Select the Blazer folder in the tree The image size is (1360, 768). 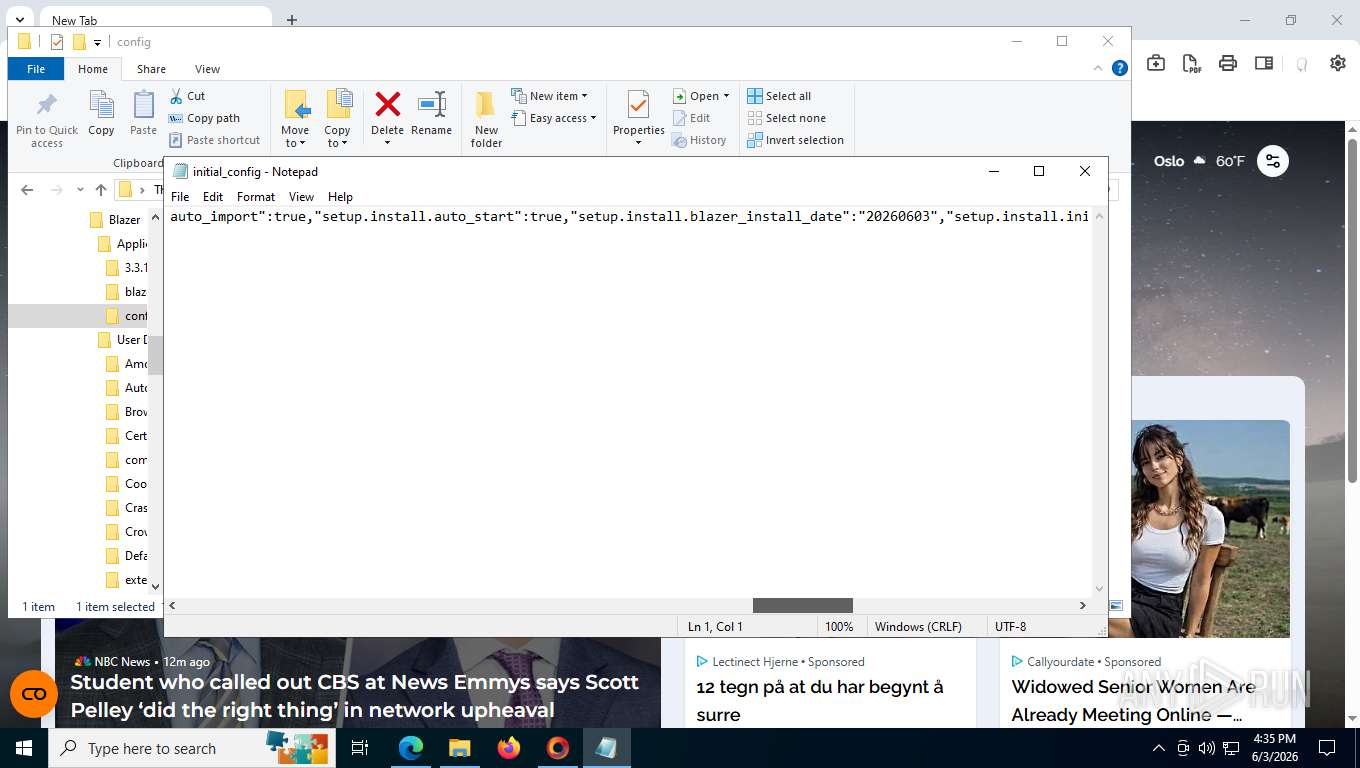point(115,220)
